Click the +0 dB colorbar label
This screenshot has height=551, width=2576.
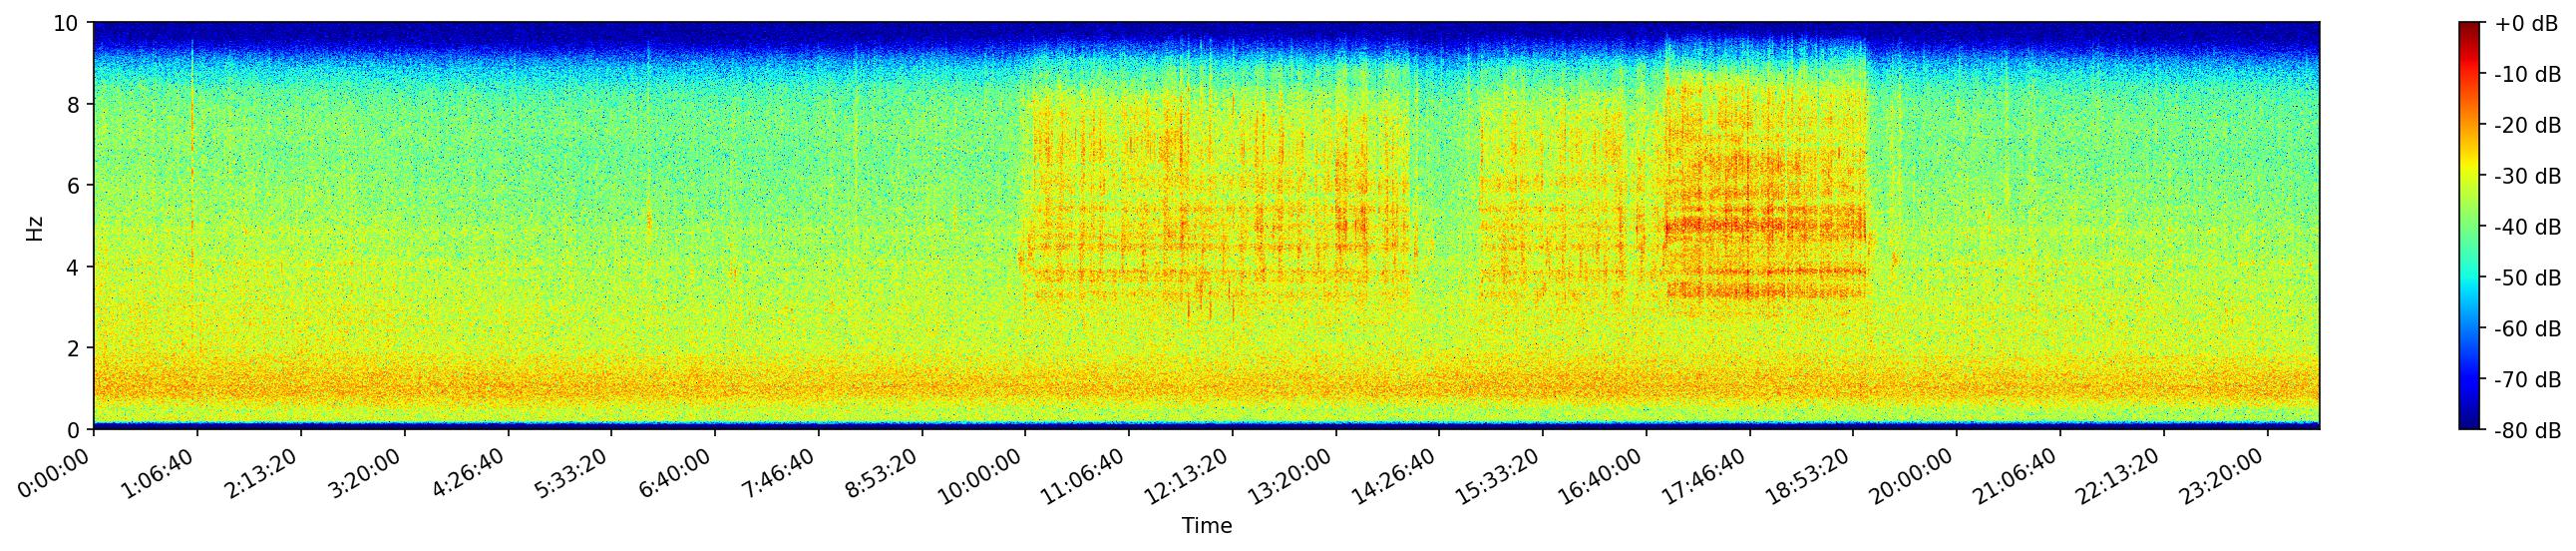pyautogui.click(x=2524, y=24)
